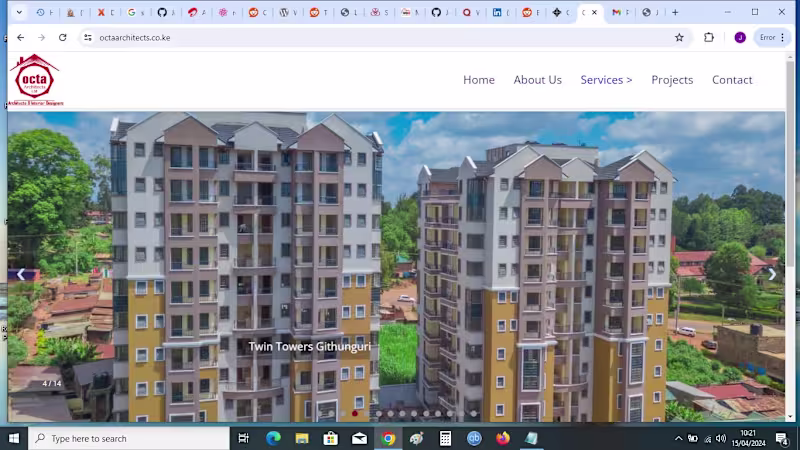Screen dimensions: 800x450
Task: Open the Chrome Error menu button
Action: (x=772, y=37)
